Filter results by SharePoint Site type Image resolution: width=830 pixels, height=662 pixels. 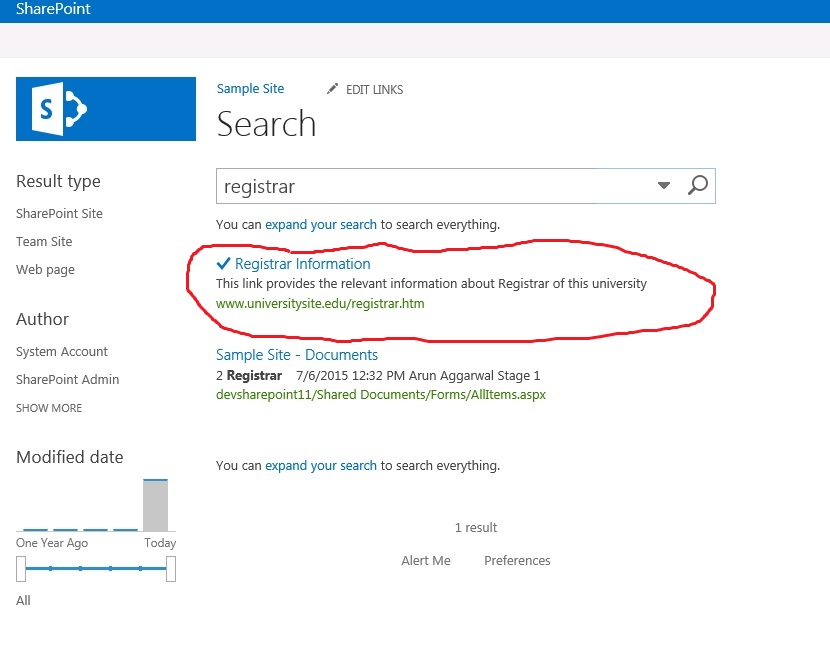(59, 214)
